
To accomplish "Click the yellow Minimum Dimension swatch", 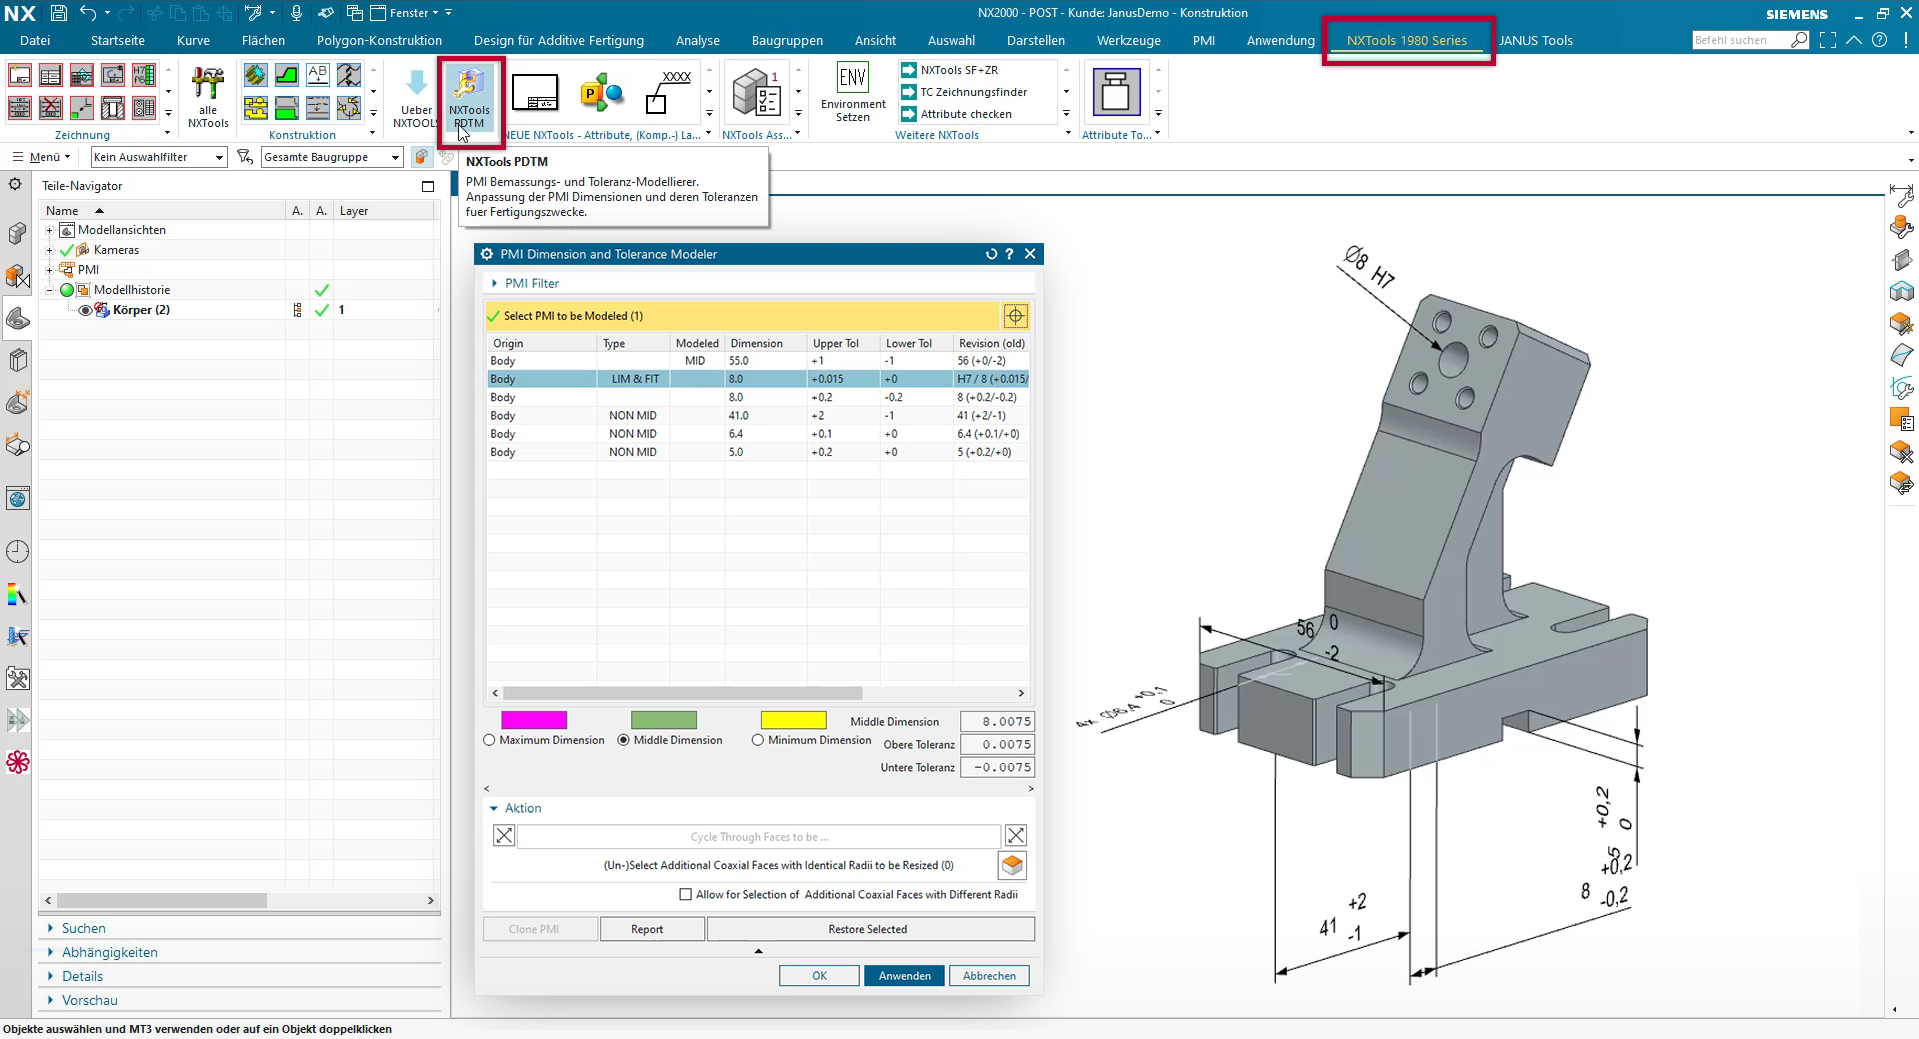I will [794, 720].
